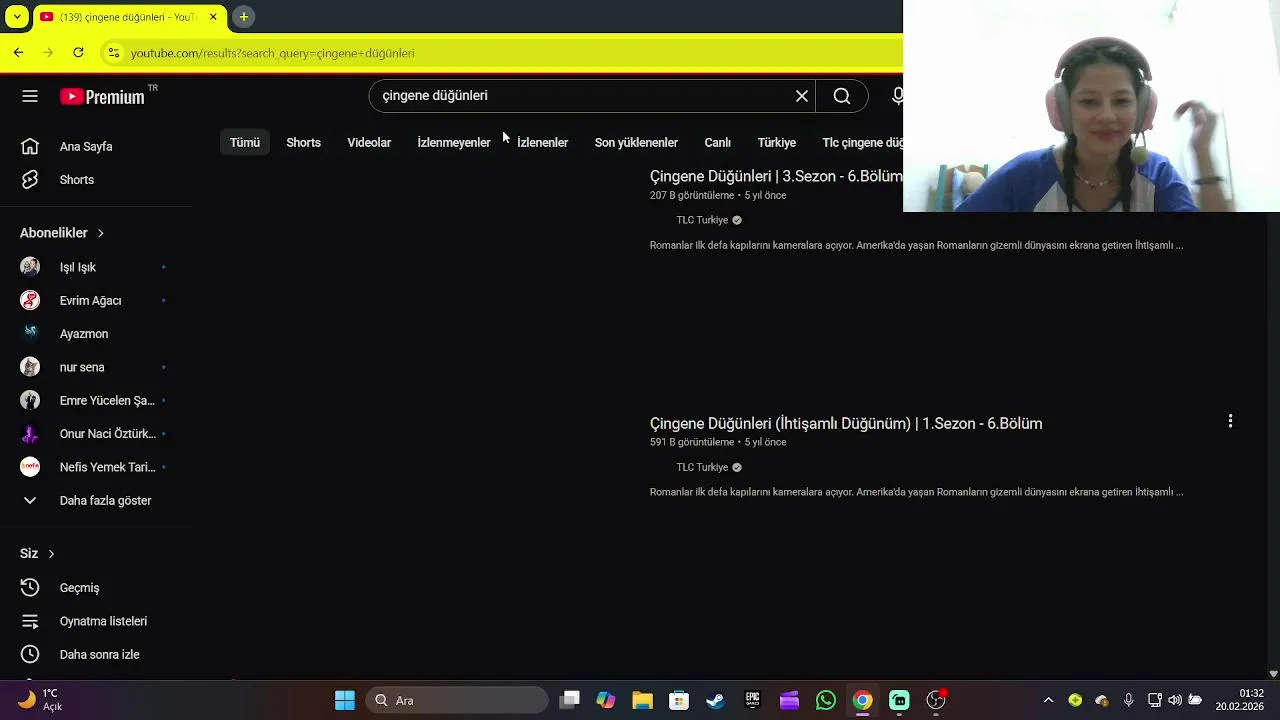Open the YouTube hamburger guide menu
Screen dimensions: 1280x720
(x=30, y=96)
